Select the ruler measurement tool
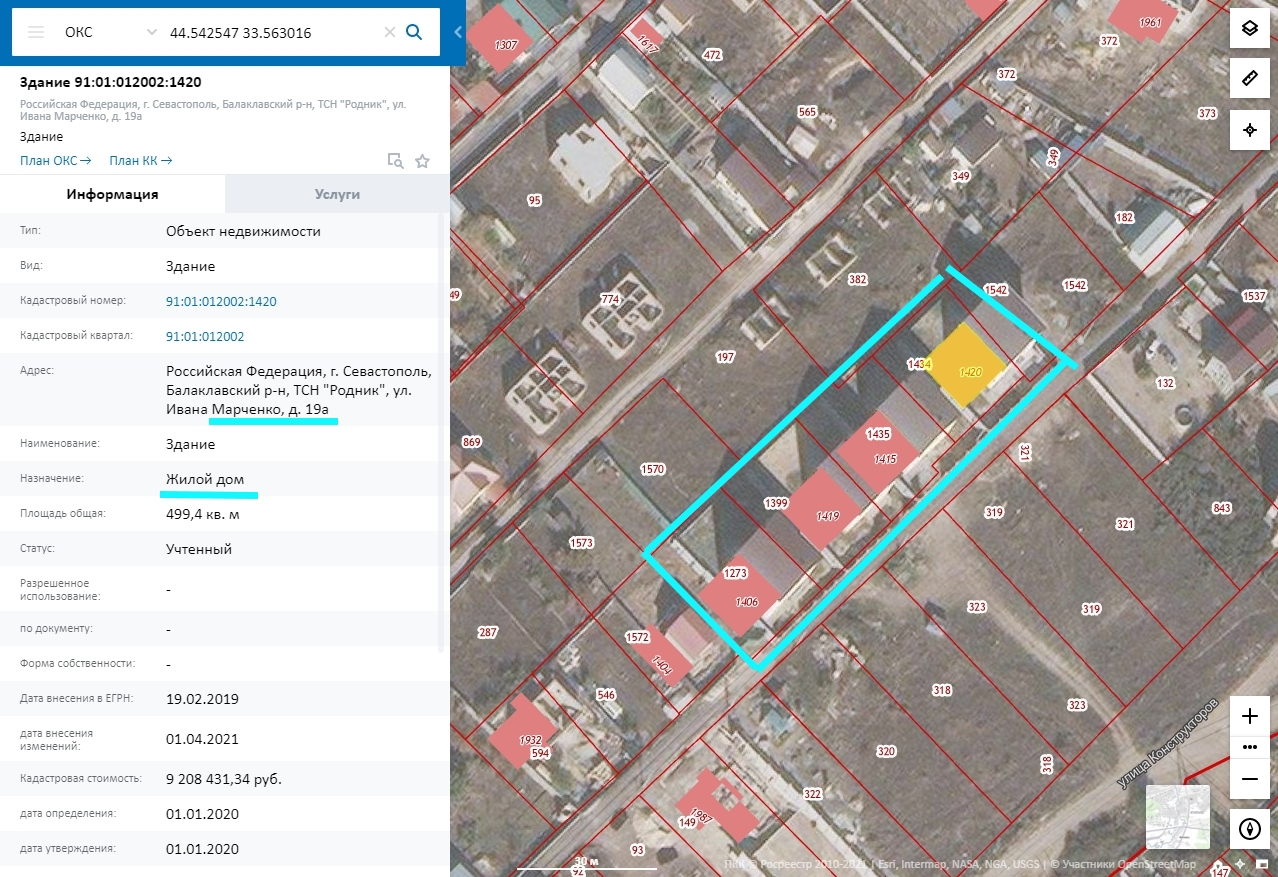 point(1249,78)
